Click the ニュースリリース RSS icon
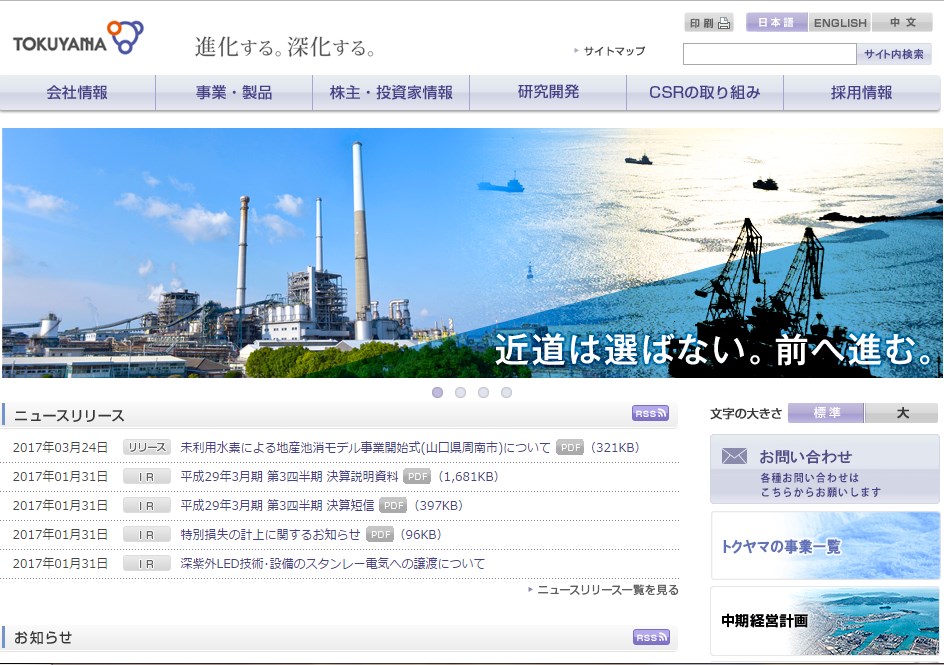Image resolution: width=944 pixels, height=665 pixels. [x=651, y=413]
